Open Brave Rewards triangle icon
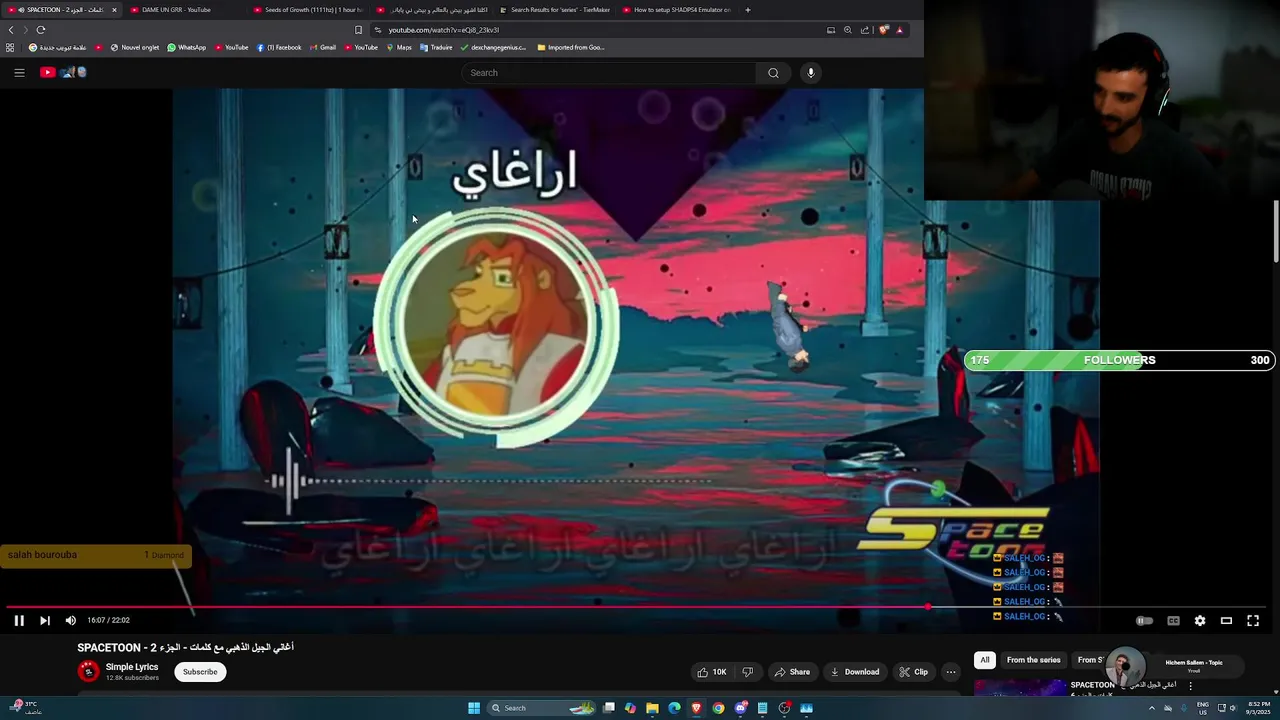 pyautogui.click(x=900, y=30)
